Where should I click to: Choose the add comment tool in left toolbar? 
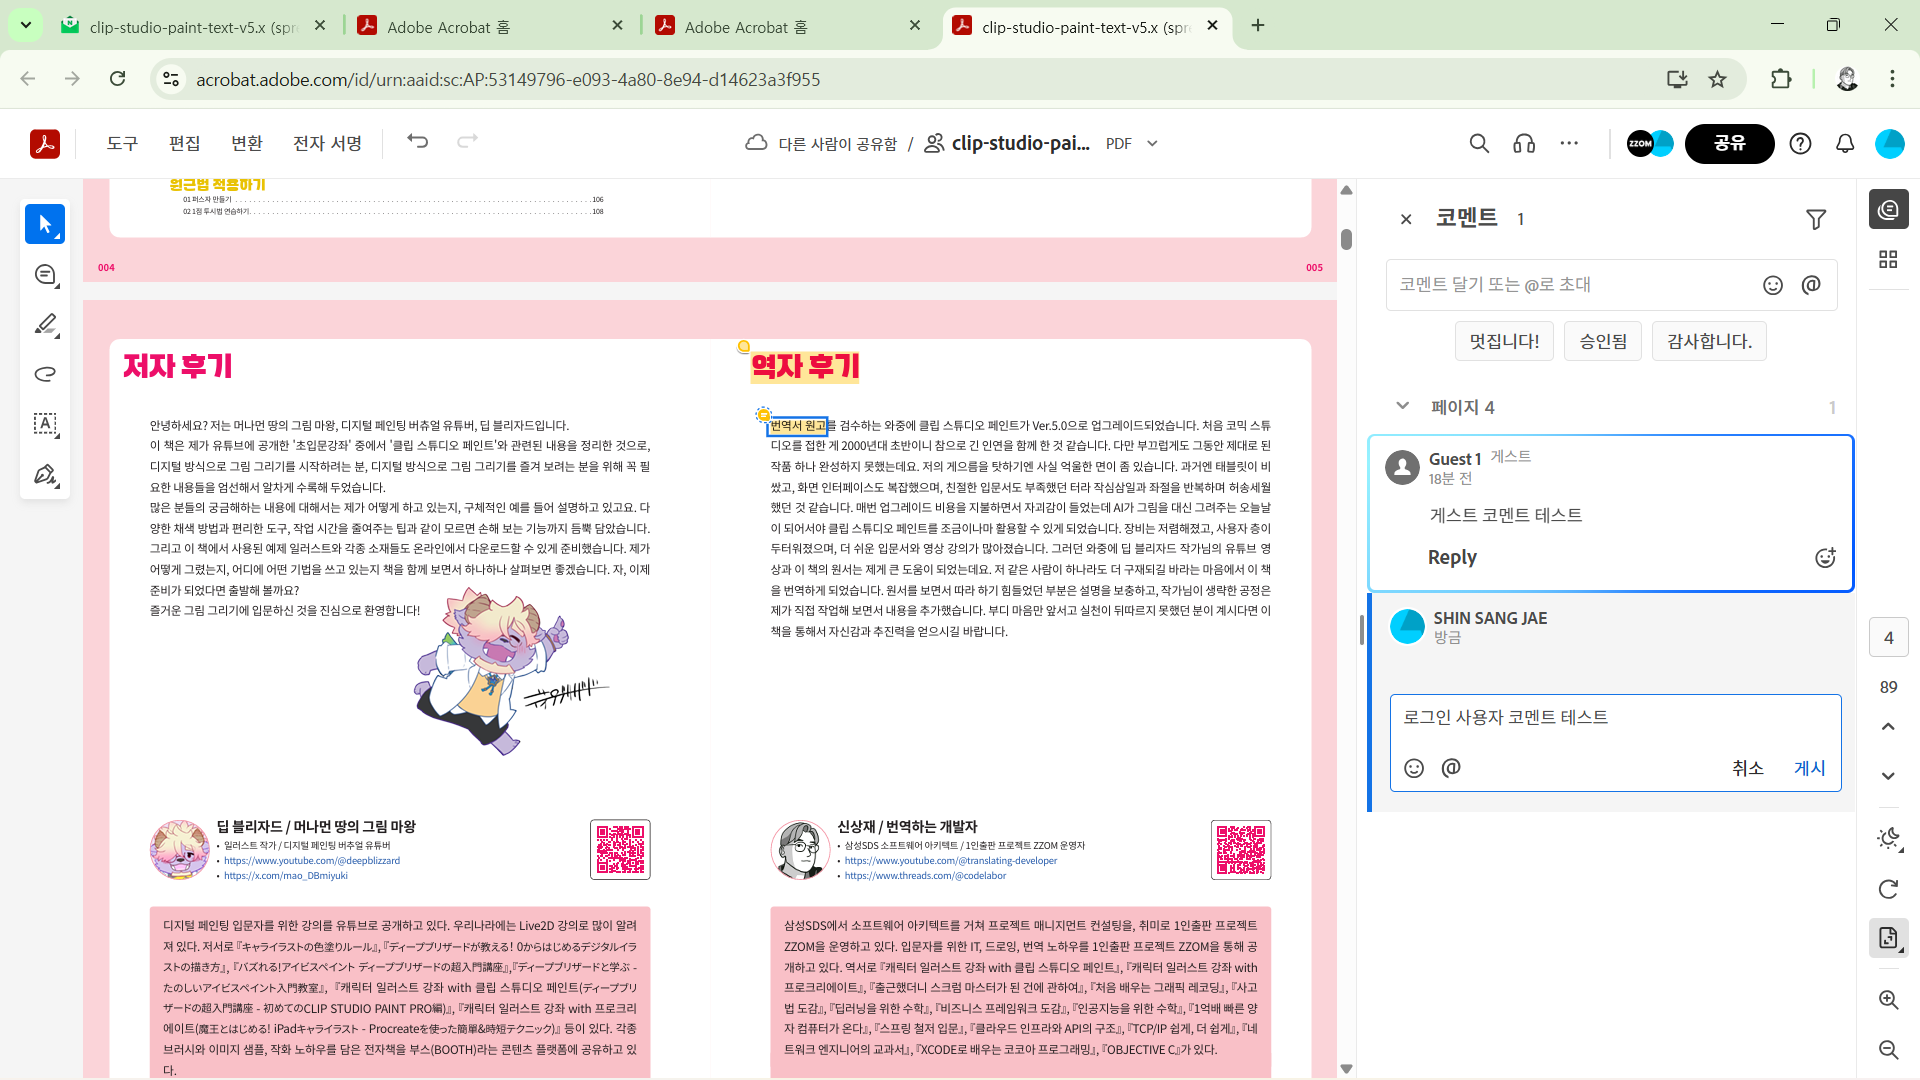click(x=45, y=274)
